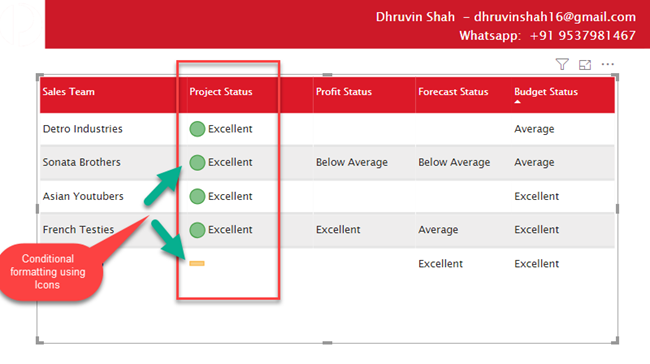Screen dimensions: 650x364
Task: Click Average Budget Status for Sonata Brothers
Action: pyautogui.click(x=534, y=162)
